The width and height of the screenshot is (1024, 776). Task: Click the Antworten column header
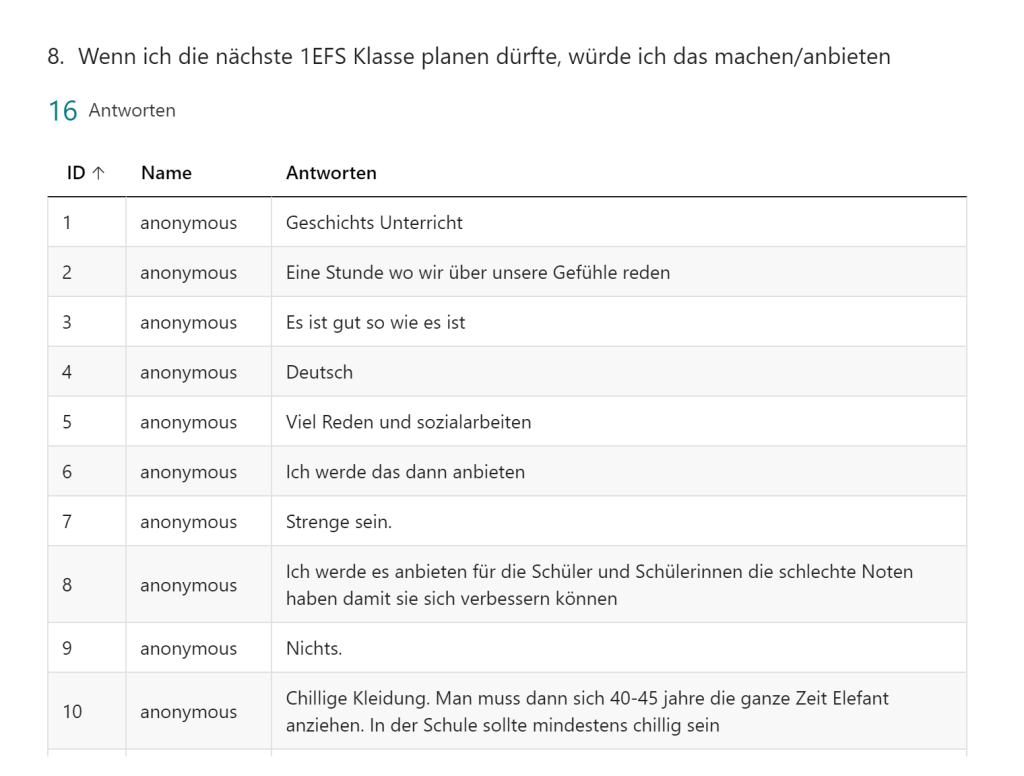[x=331, y=173]
